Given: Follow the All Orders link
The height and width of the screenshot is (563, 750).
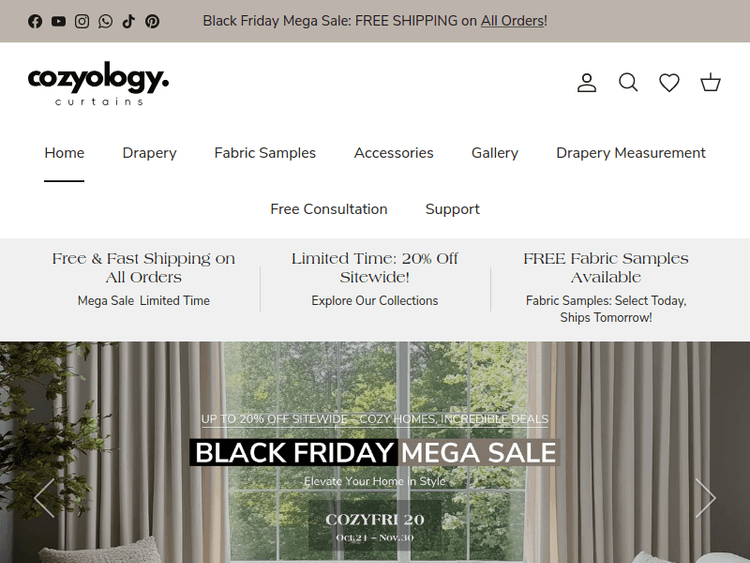Looking at the screenshot, I should click(x=512, y=21).
